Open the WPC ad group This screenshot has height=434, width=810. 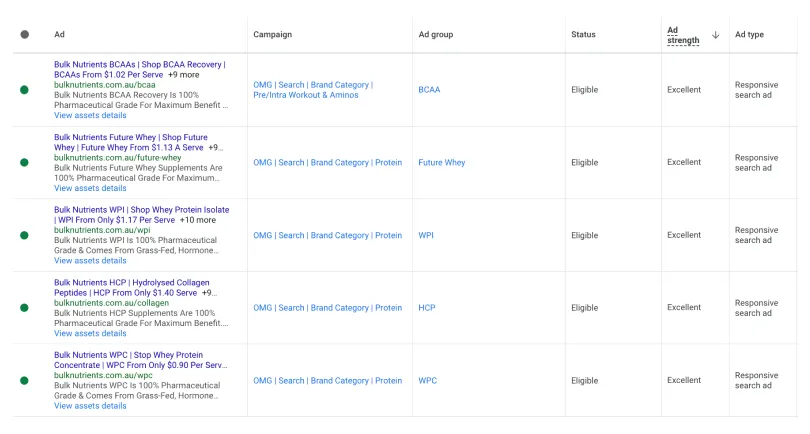click(428, 381)
